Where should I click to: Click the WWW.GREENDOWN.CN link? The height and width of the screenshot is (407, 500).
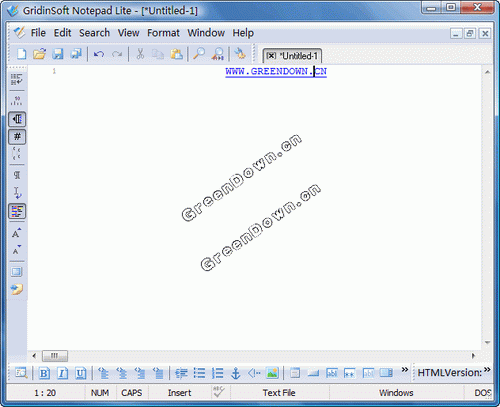tap(276, 71)
